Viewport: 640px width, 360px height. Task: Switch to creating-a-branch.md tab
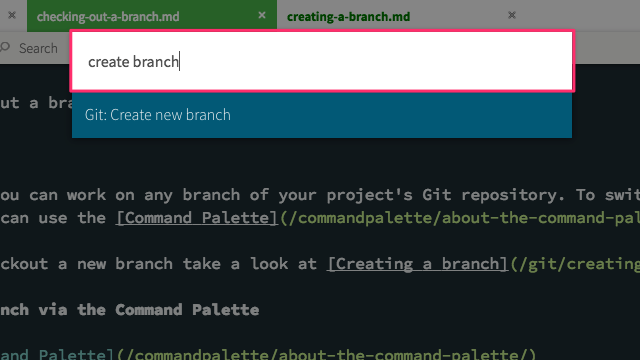tap(348, 16)
